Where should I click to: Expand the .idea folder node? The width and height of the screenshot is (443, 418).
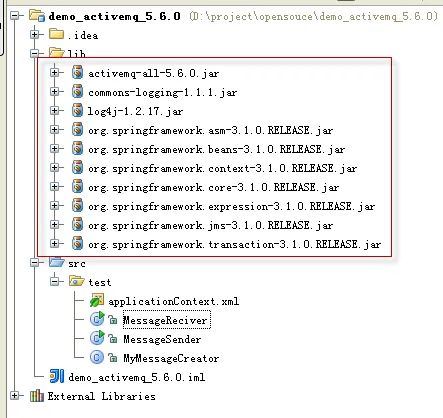[x=35, y=34]
